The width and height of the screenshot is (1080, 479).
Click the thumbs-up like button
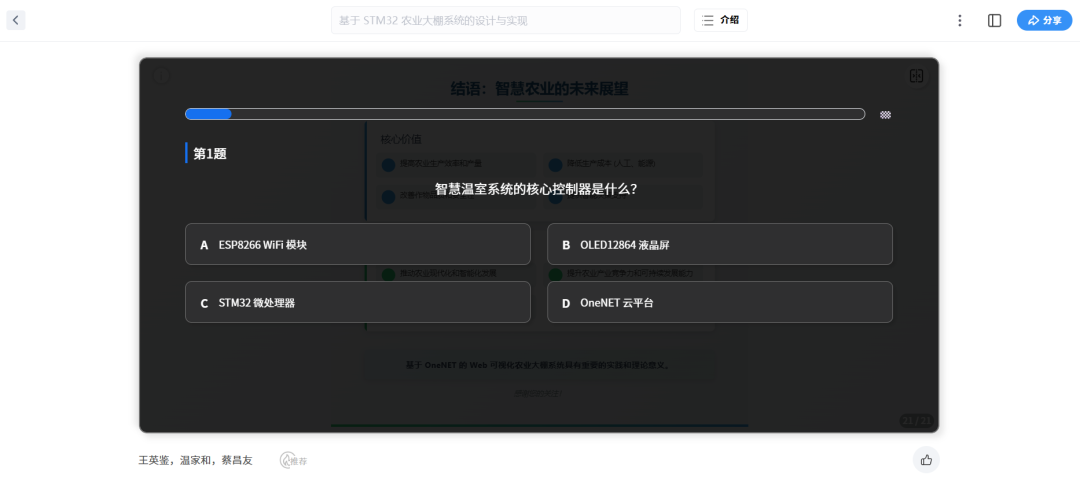[x=926, y=460]
